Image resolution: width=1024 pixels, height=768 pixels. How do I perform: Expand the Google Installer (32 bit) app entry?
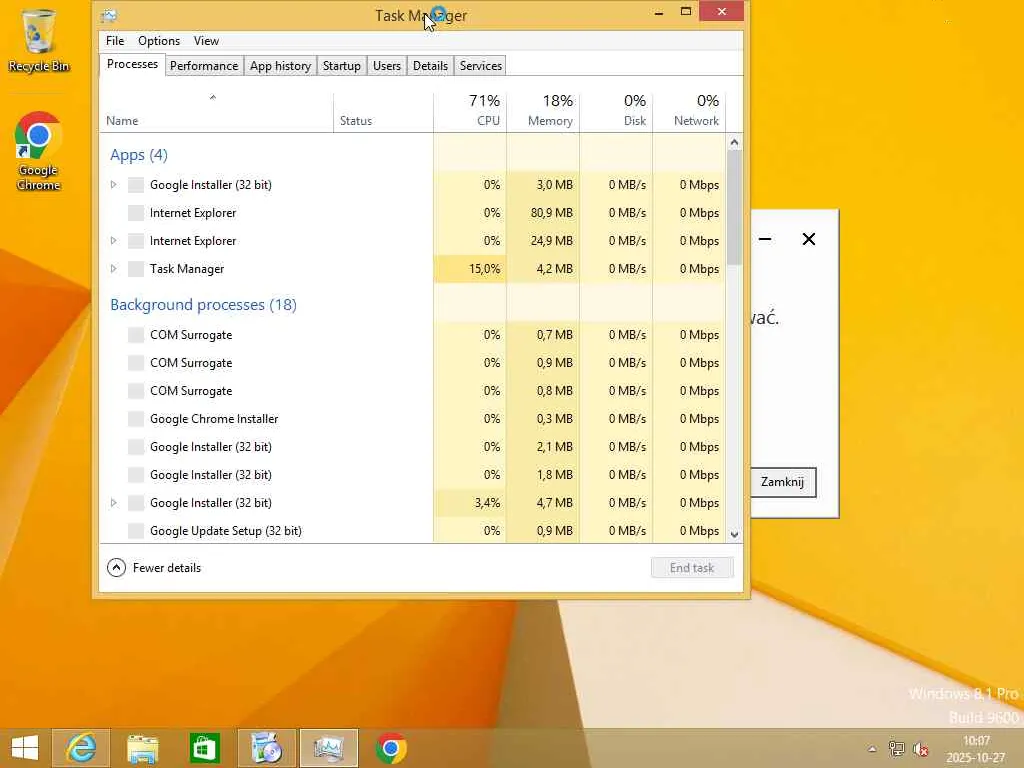[x=114, y=185]
